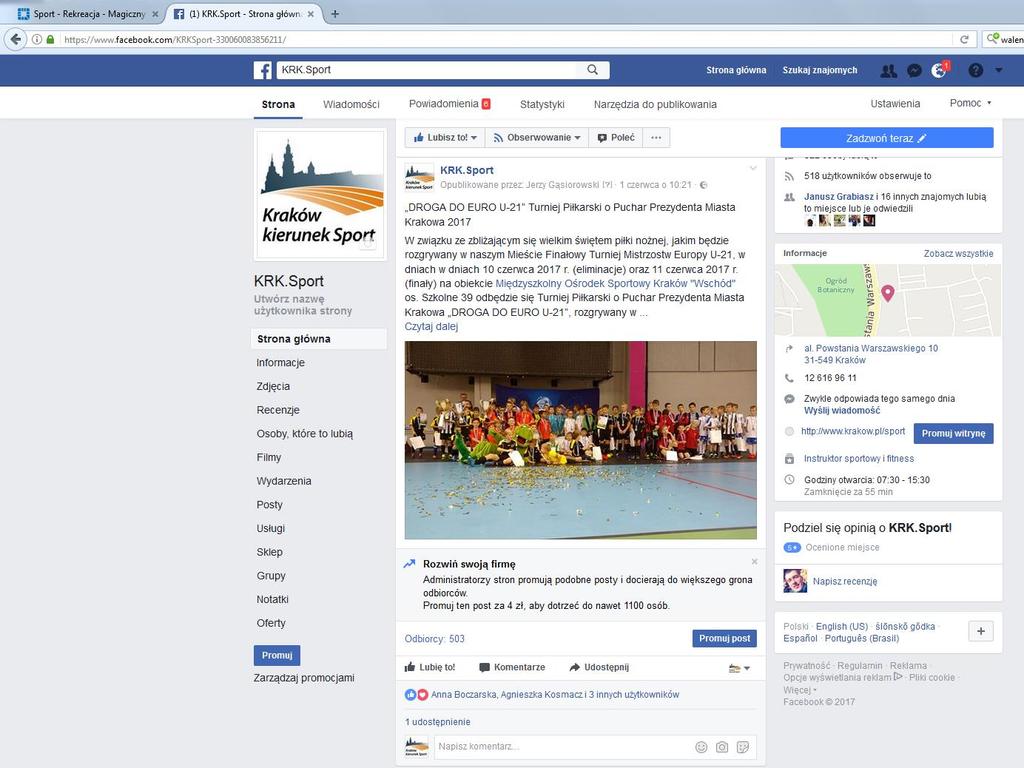This screenshot has height=768, width=1024.
Task: Open Zarządzaj promocjami link
Action: [304, 678]
